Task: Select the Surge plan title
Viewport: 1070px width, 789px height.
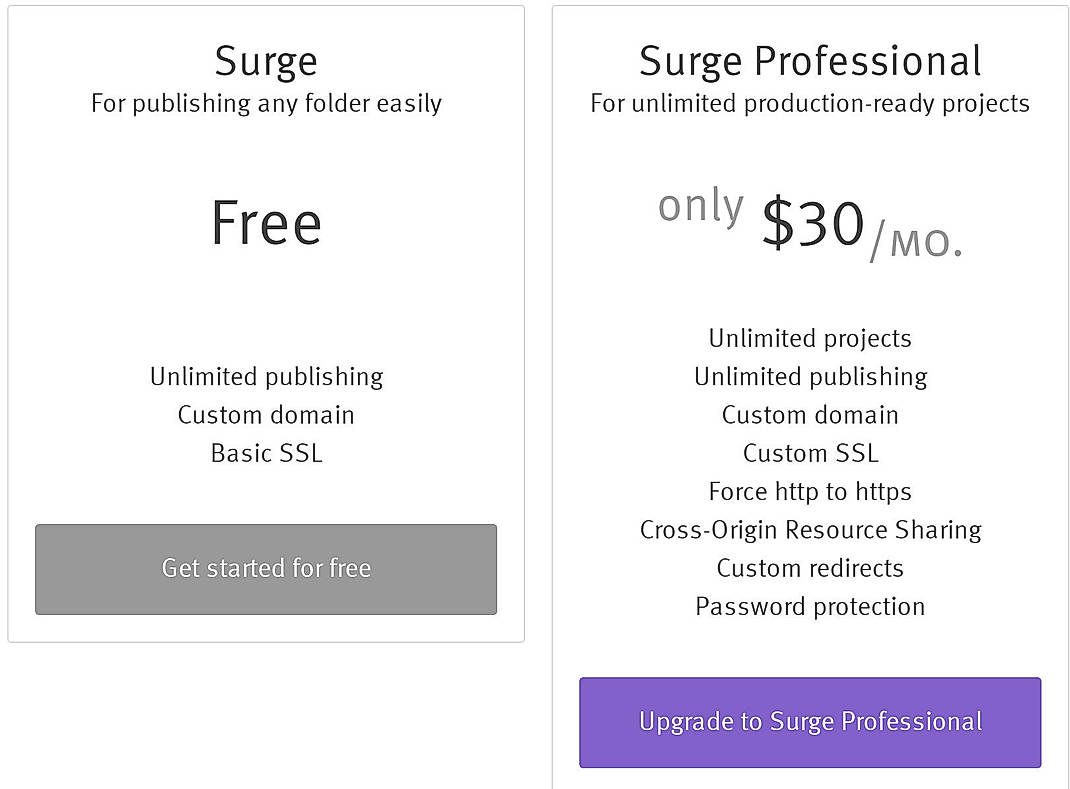Action: coord(265,60)
